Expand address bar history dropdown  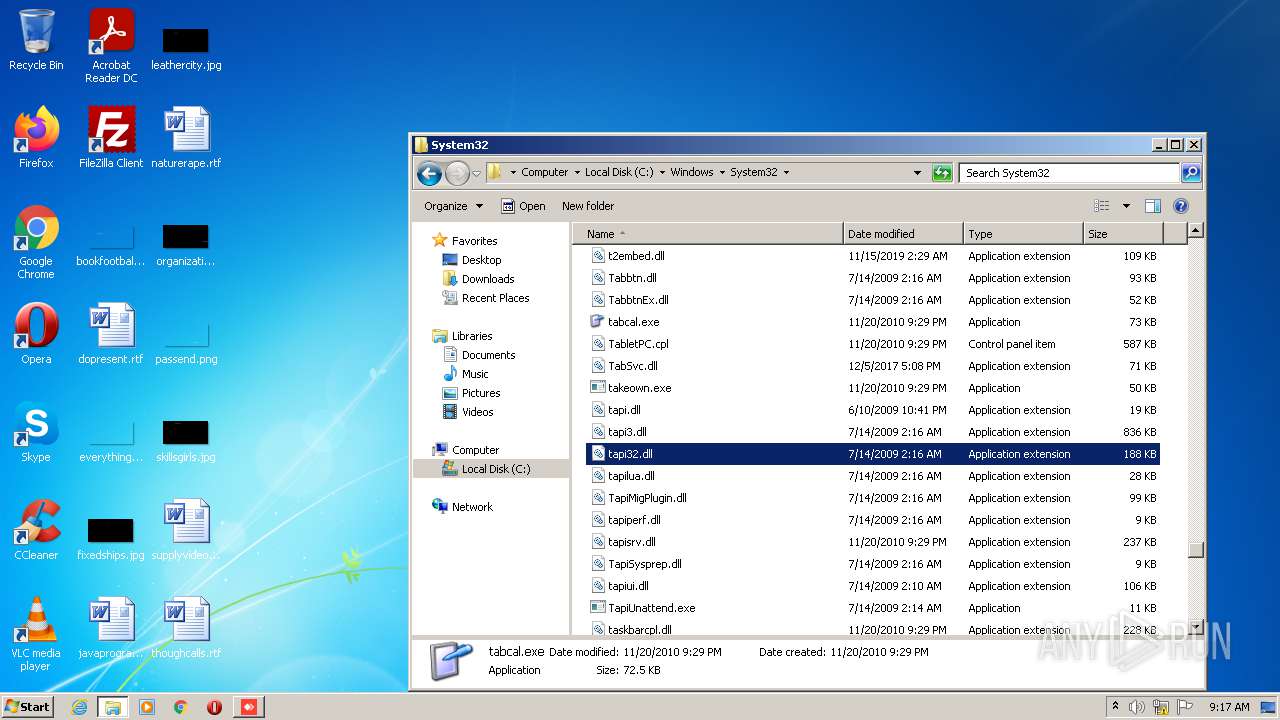pyautogui.click(x=917, y=173)
